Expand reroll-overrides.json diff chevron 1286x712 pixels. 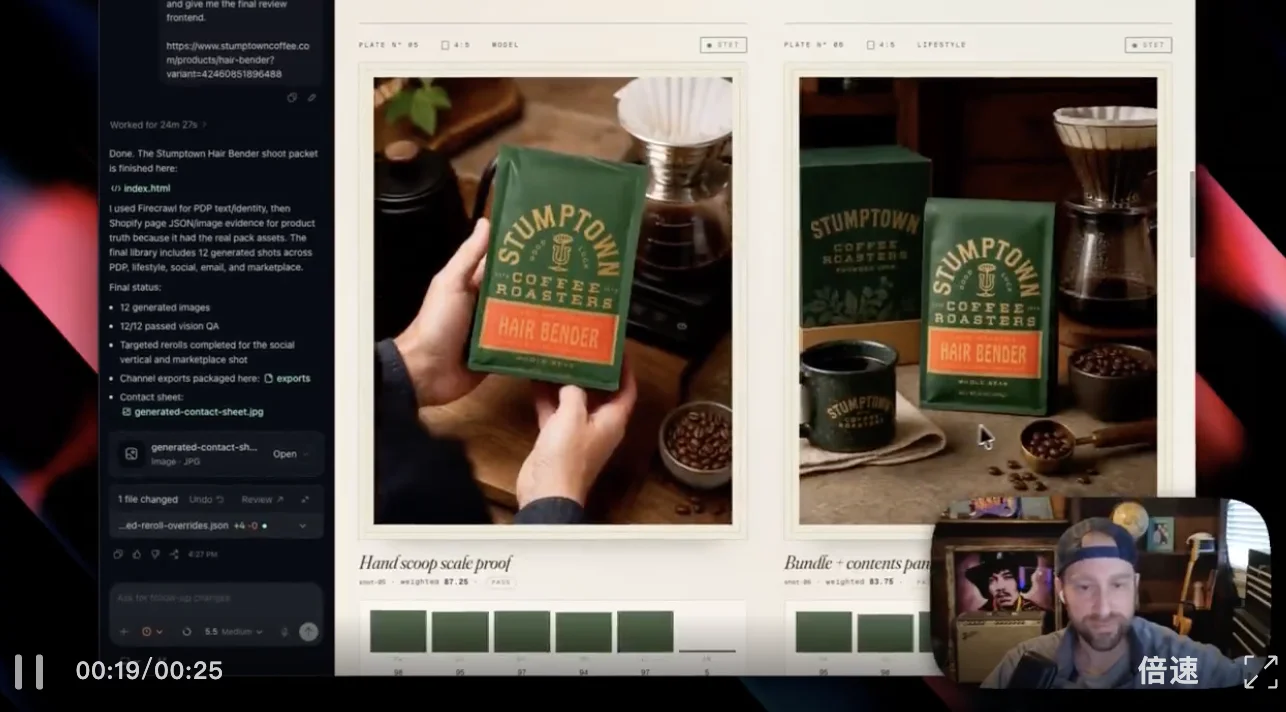[x=303, y=525]
